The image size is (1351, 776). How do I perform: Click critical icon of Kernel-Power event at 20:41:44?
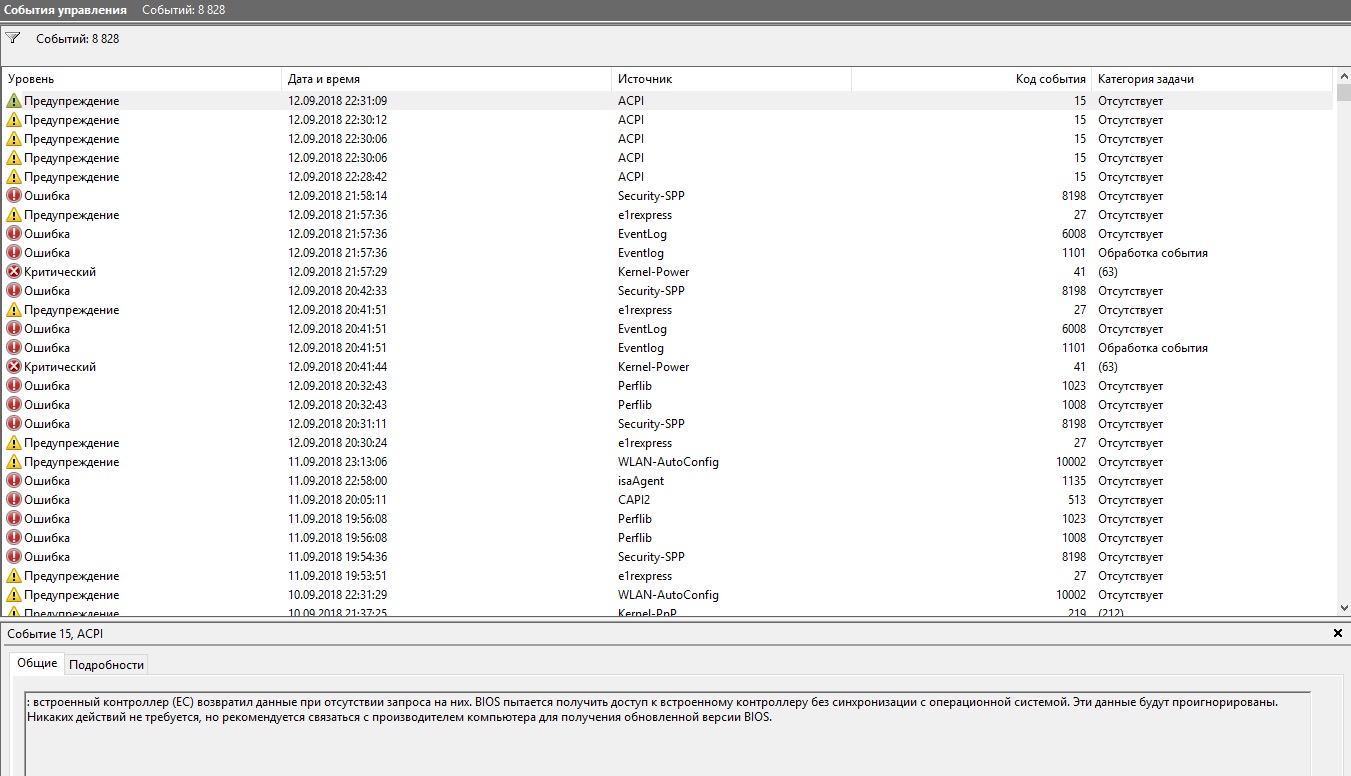click(x=14, y=367)
